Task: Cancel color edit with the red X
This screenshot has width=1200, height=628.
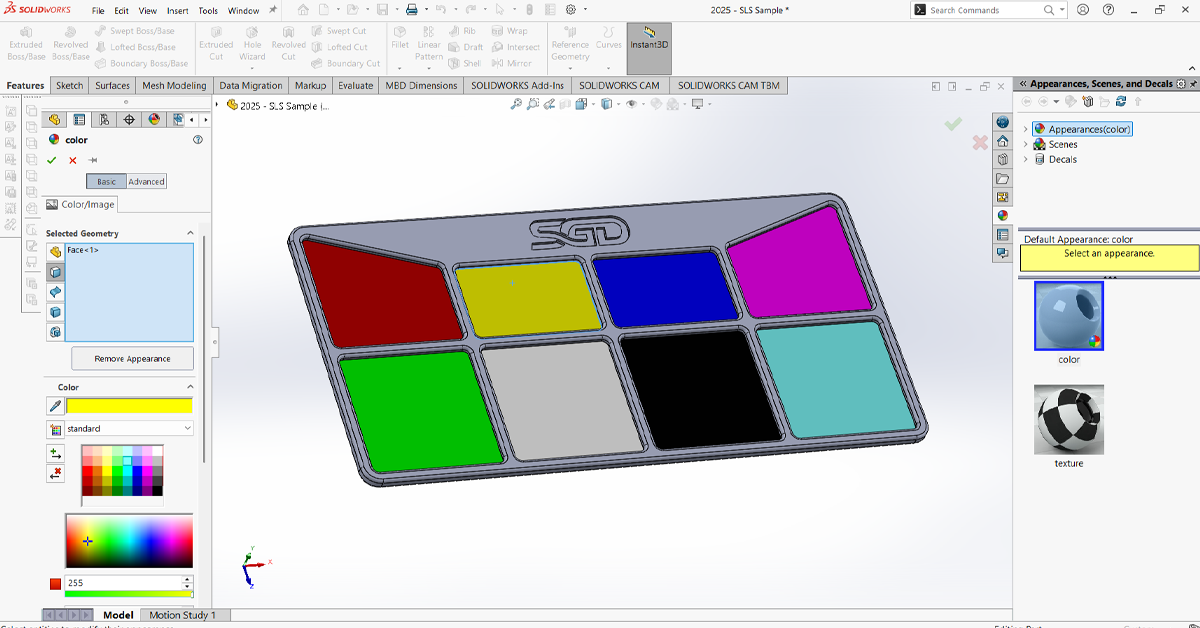Action: (73, 160)
